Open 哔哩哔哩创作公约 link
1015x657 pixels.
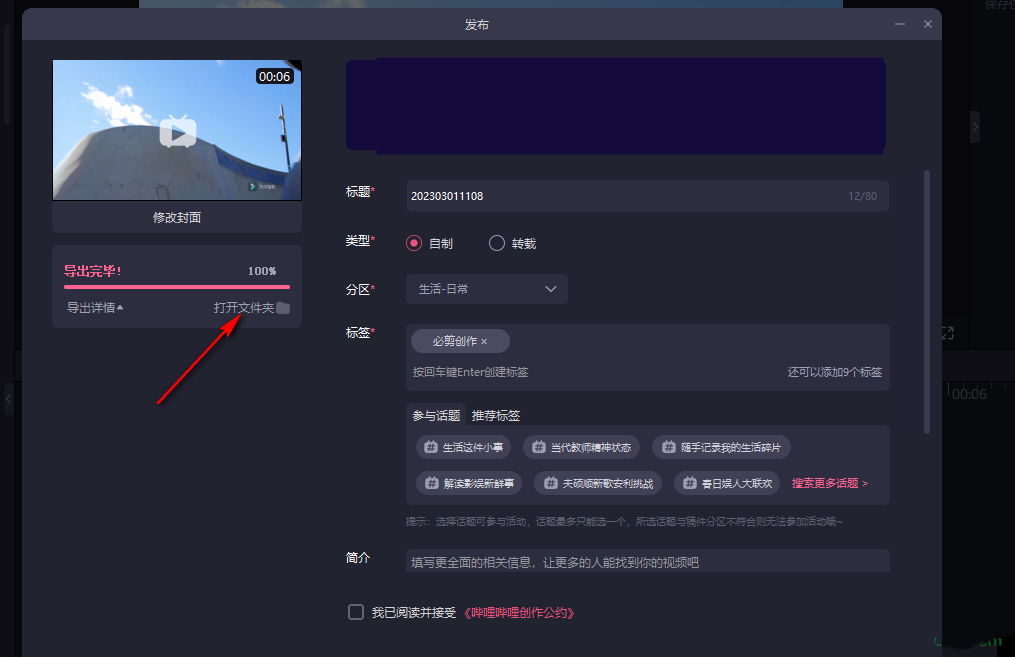click(x=519, y=613)
